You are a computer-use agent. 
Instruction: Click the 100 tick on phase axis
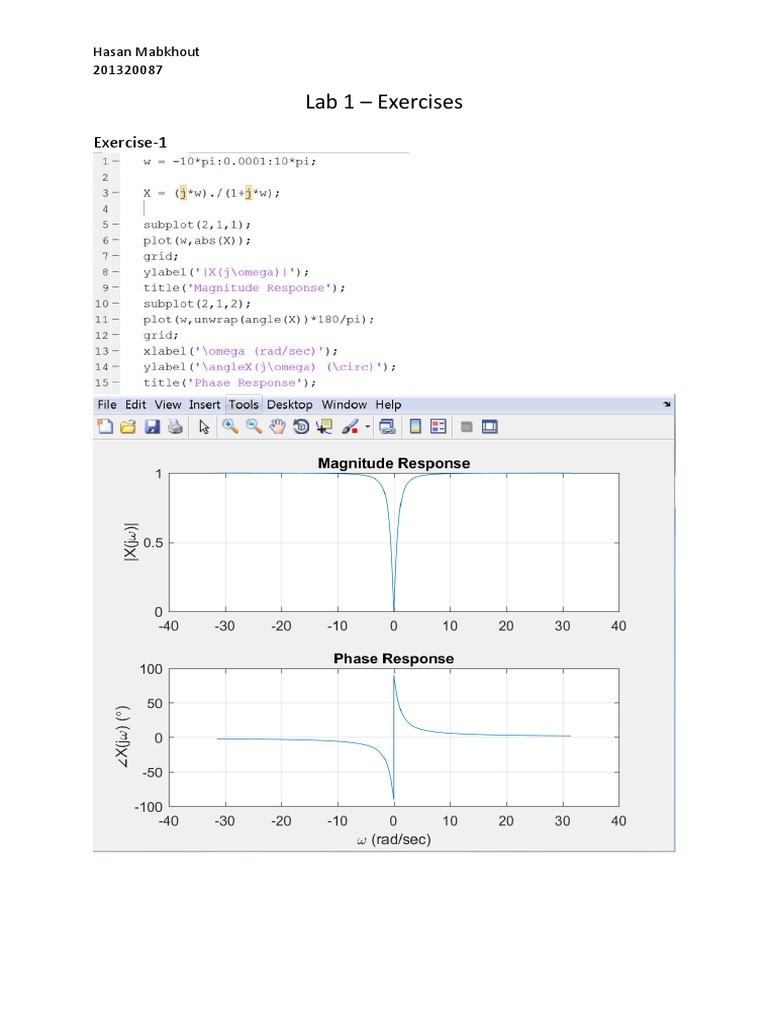pyautogui.click(x=151, y=669)
